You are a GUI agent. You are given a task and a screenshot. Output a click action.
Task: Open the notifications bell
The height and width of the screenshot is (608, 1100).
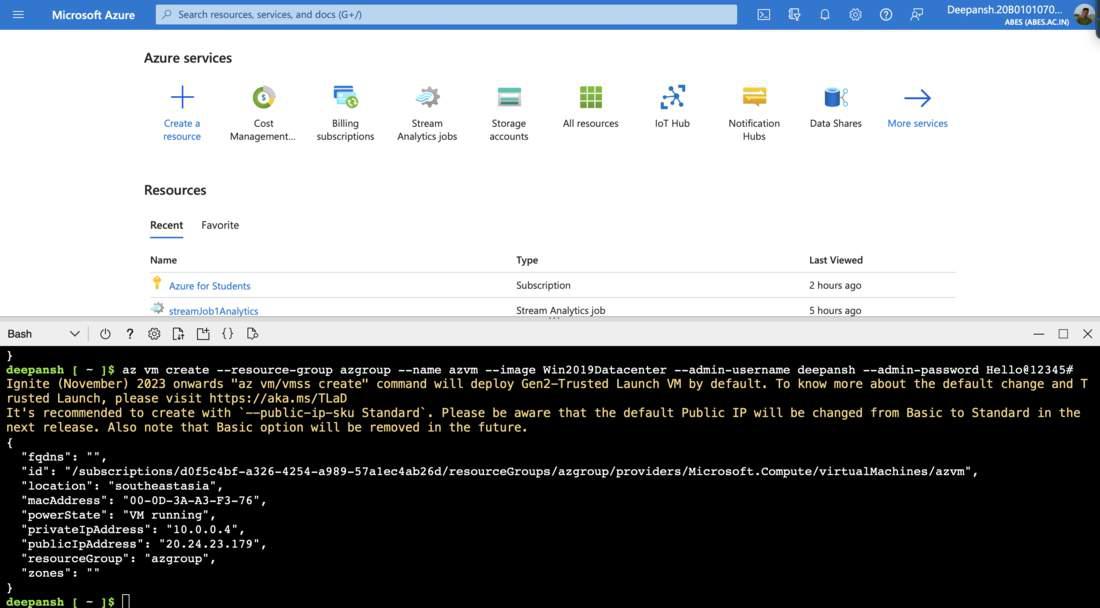[x=824, y=14]
